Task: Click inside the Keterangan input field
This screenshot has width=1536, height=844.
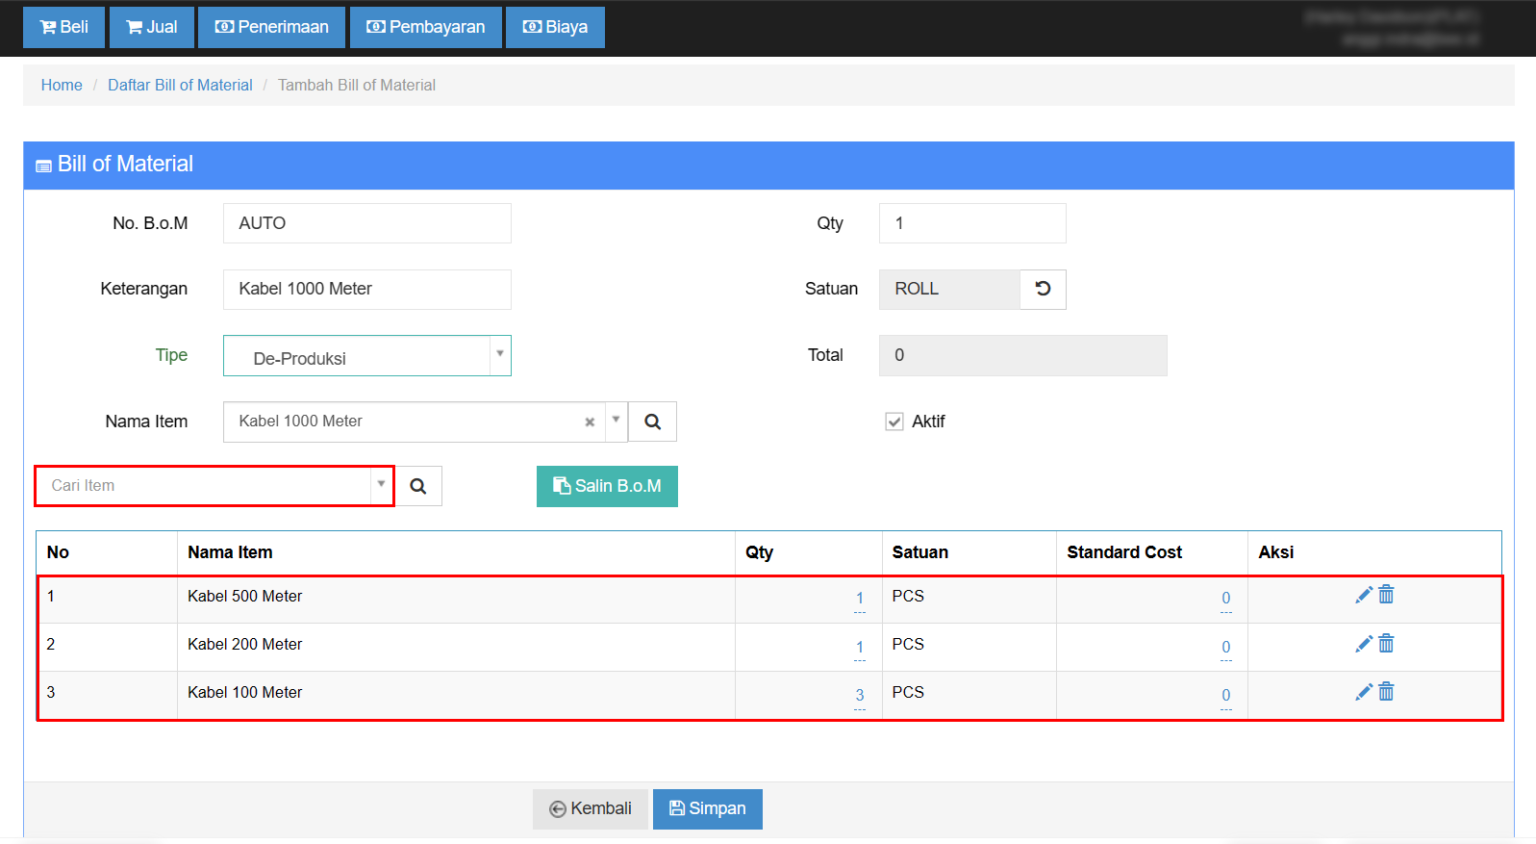Action: pos(367,289)
